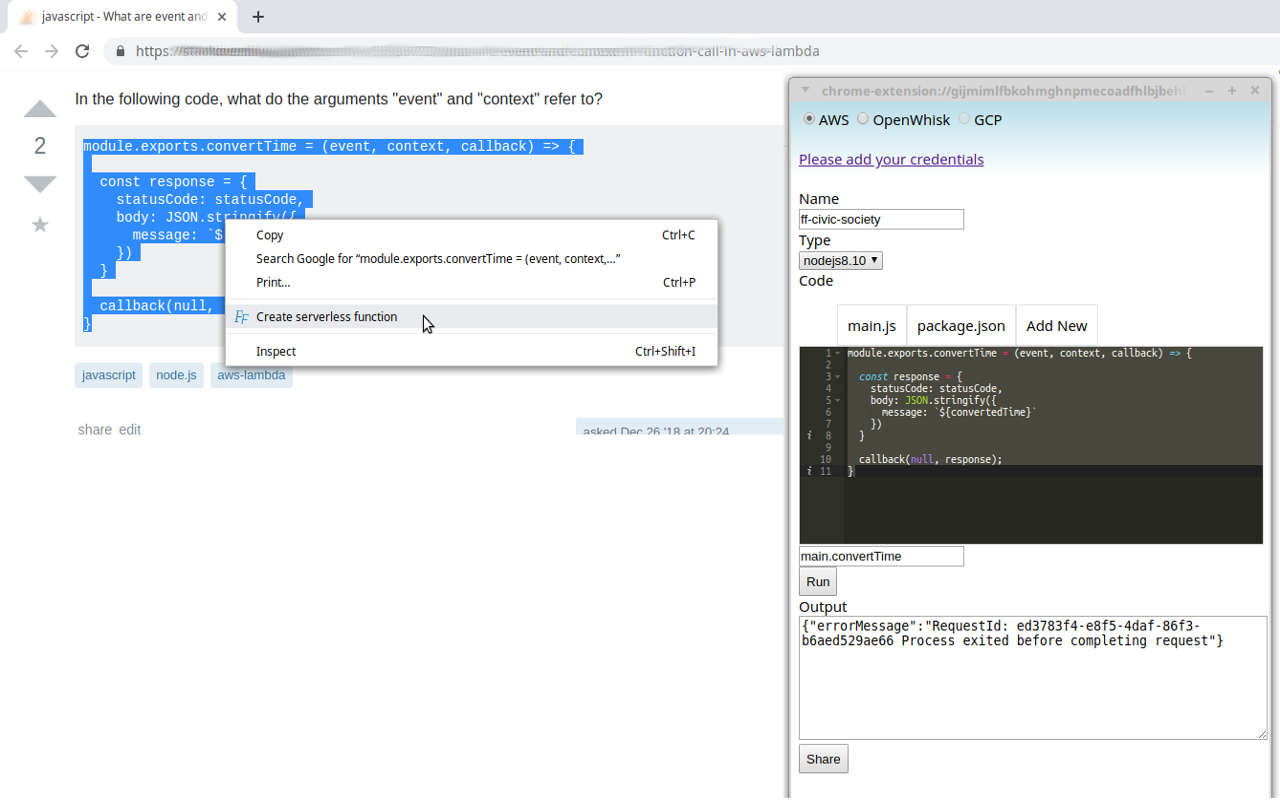Click the Share button

[x=823, y=759]
